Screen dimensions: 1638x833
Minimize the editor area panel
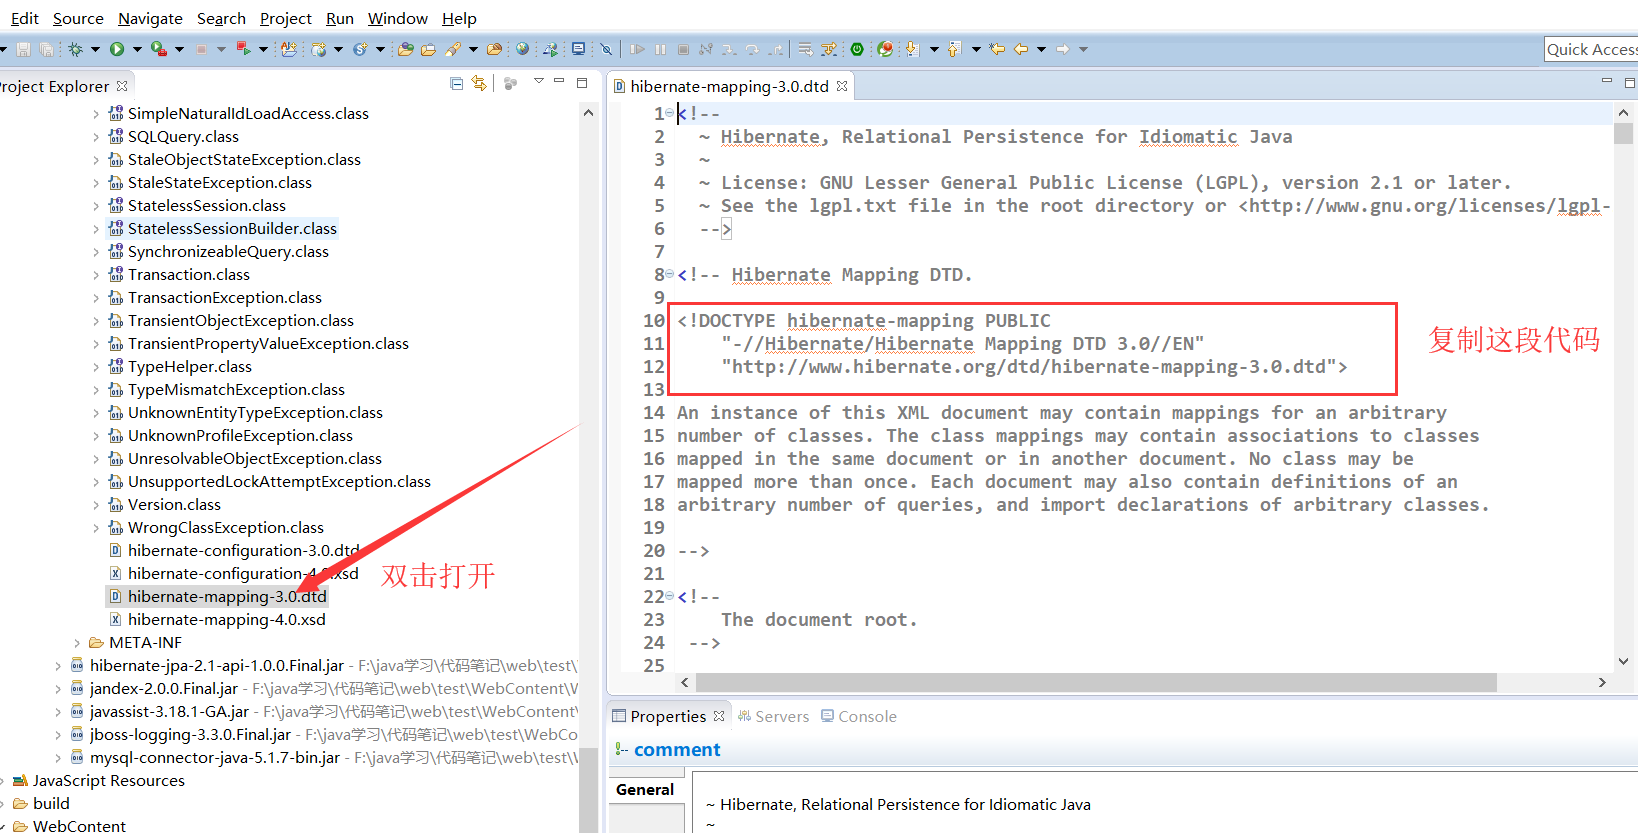click(1607, 81)
